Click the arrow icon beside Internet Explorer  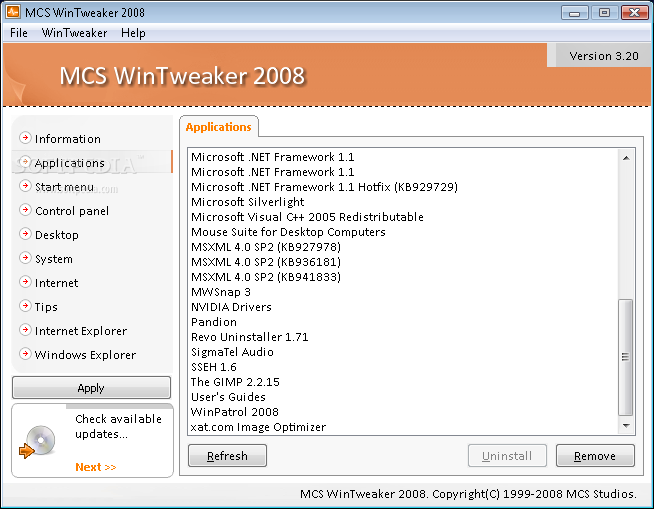tap(25, 330)
